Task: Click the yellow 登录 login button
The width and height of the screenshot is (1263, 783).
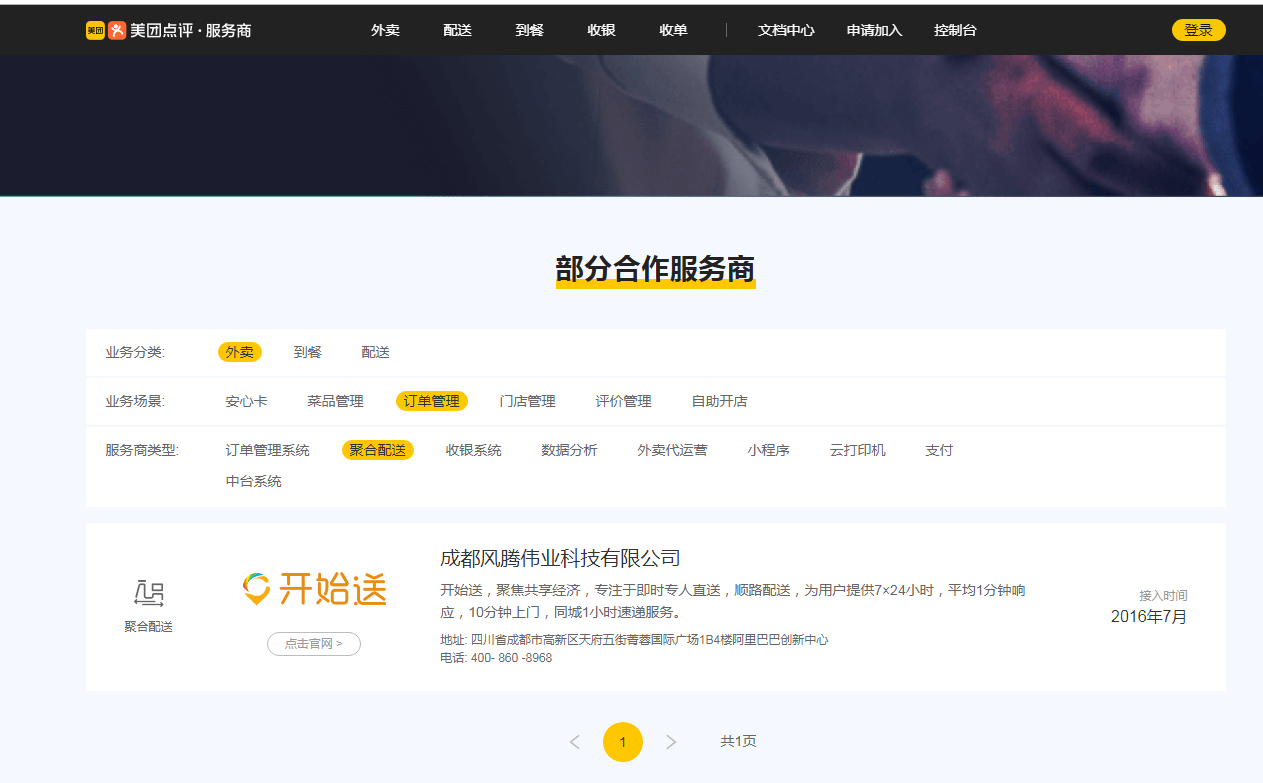Action: [x=1197, y=30]
